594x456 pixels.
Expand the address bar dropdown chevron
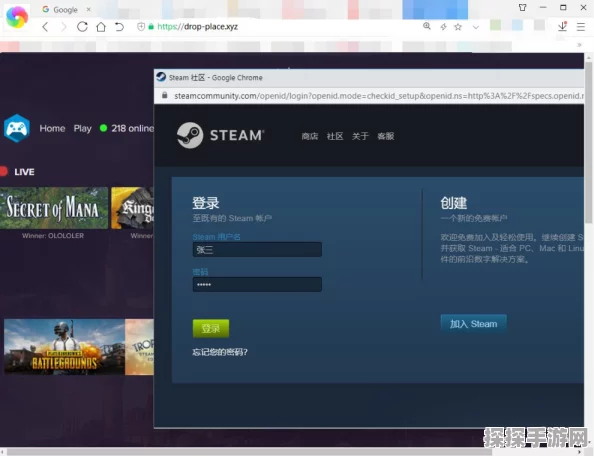(x=476, y=27)
